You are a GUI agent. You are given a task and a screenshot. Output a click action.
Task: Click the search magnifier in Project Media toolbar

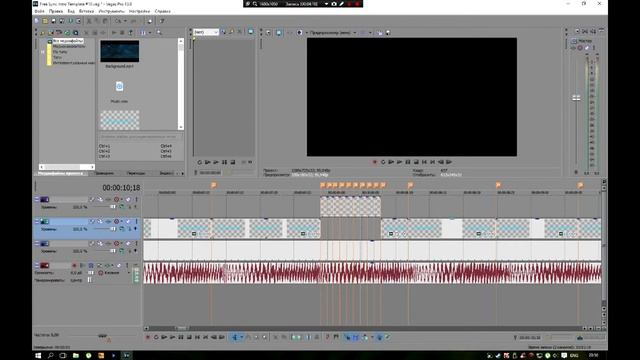tap(159, 32)
